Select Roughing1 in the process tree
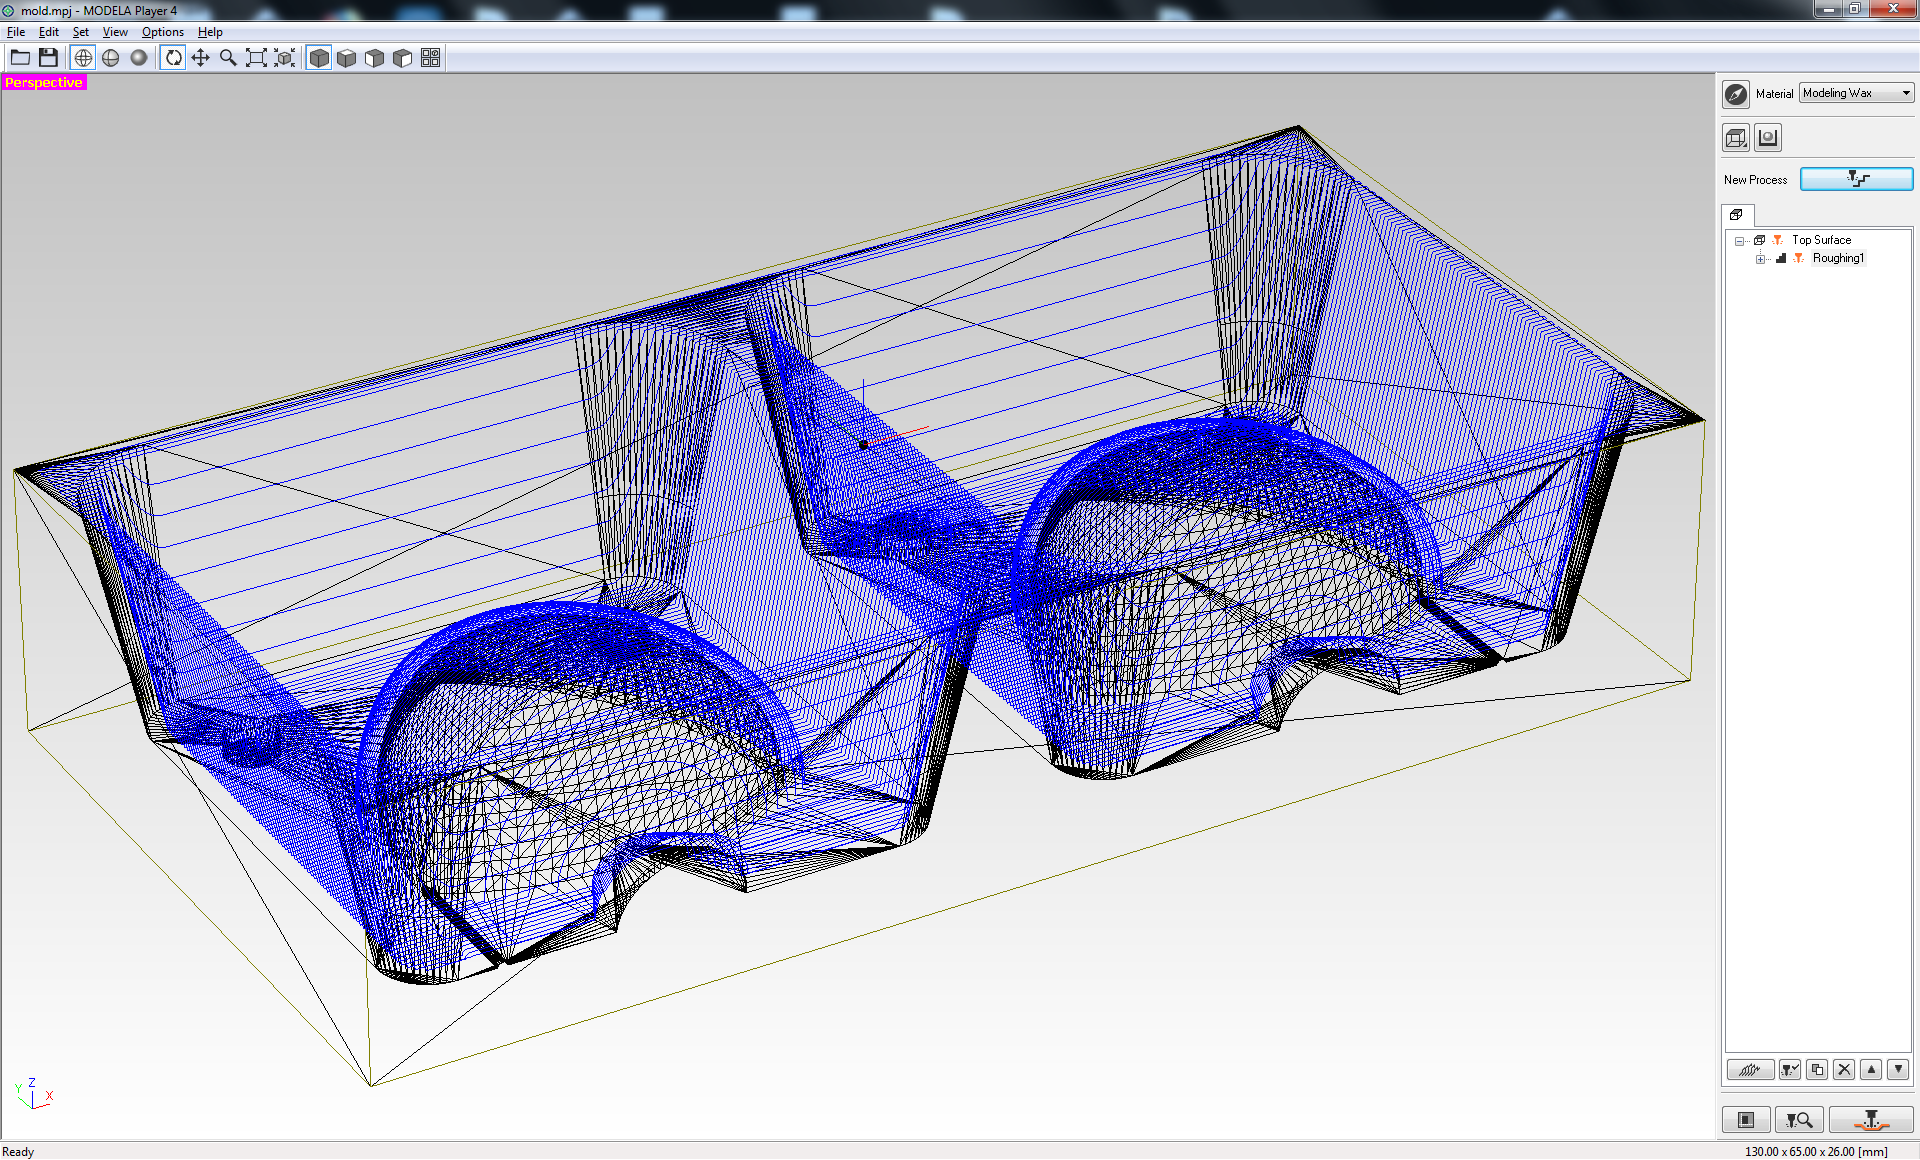This screenshot has height=1160, width=1920. click(1838, 258)
